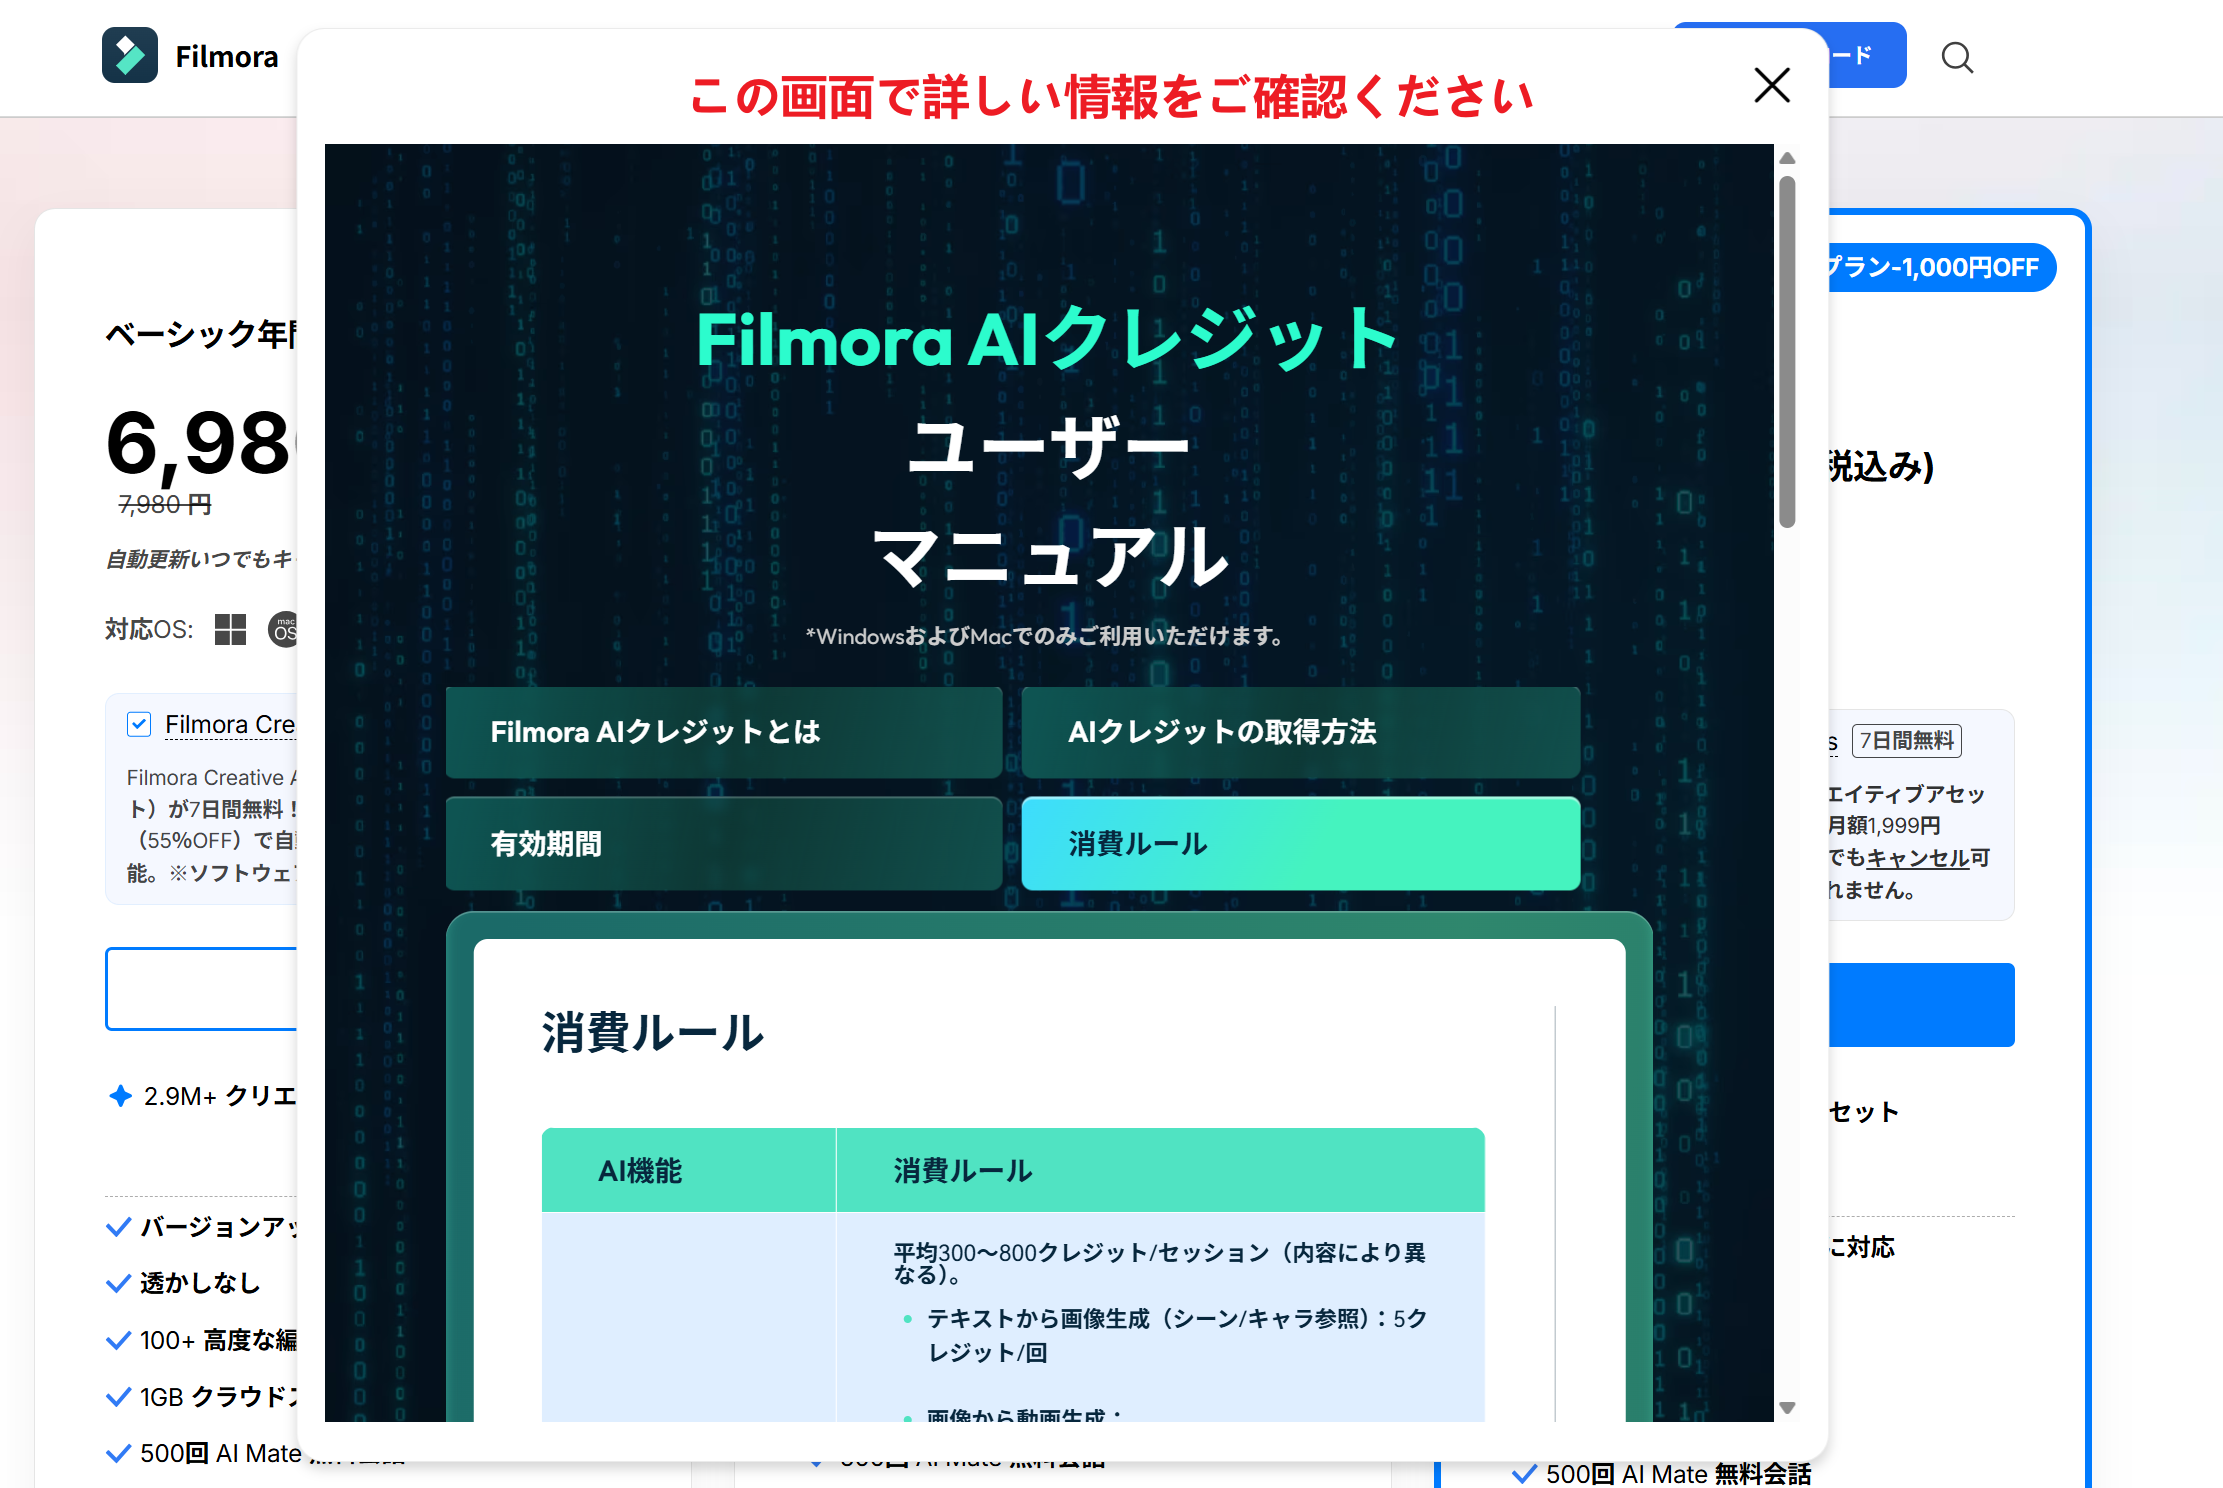
Task: Click the 100+ 高度な編 feature text
Action: coord(219,1340)
